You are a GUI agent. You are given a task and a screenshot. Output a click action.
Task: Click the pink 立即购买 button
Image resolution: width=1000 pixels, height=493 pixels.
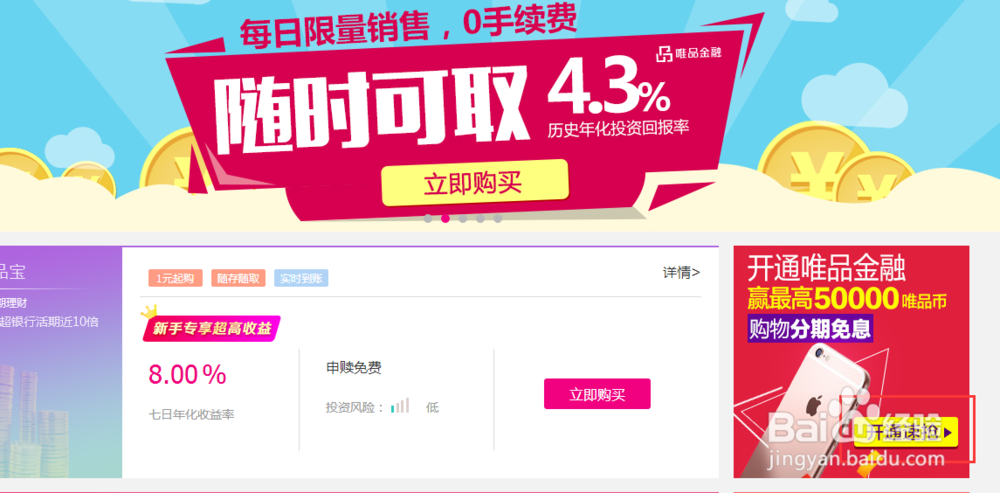pos(597,394)
